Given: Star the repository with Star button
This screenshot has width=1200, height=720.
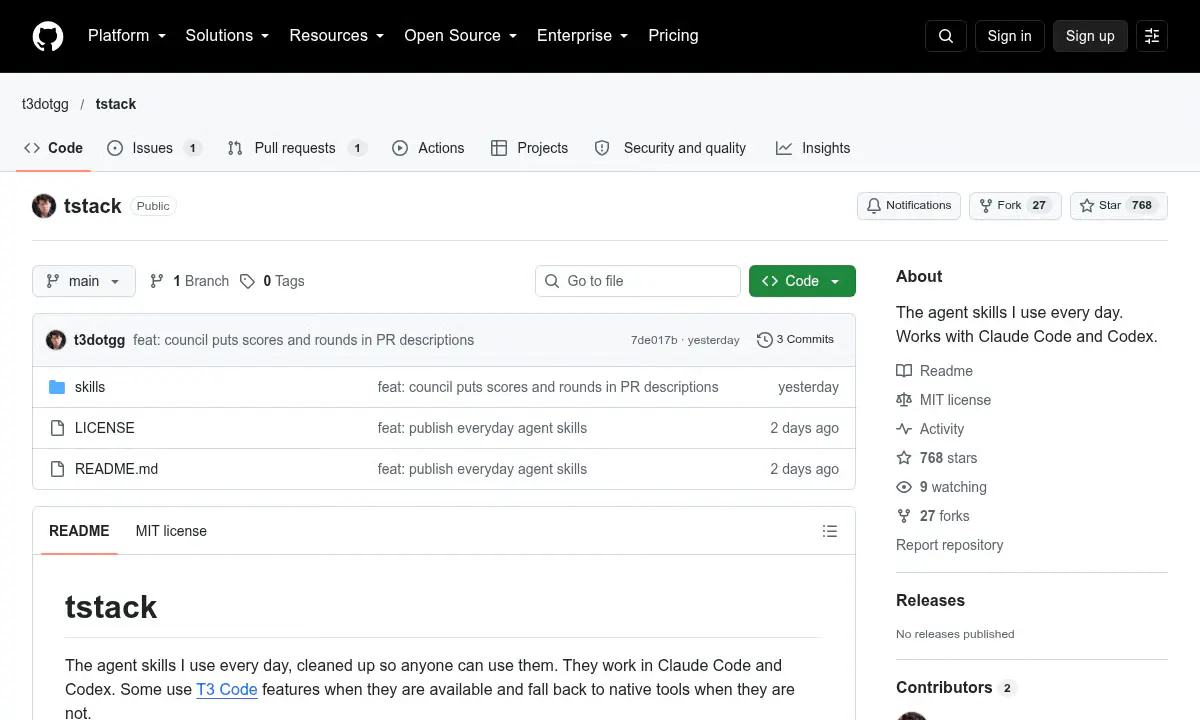Looking at the screenshot, I should tap(1119, 206).
